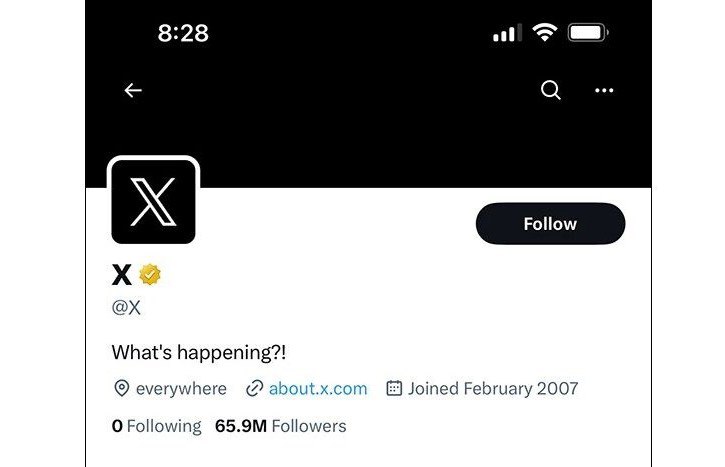Open search with the magnifier icon
This screenshot has width=725, height=467.
point(550,91)
